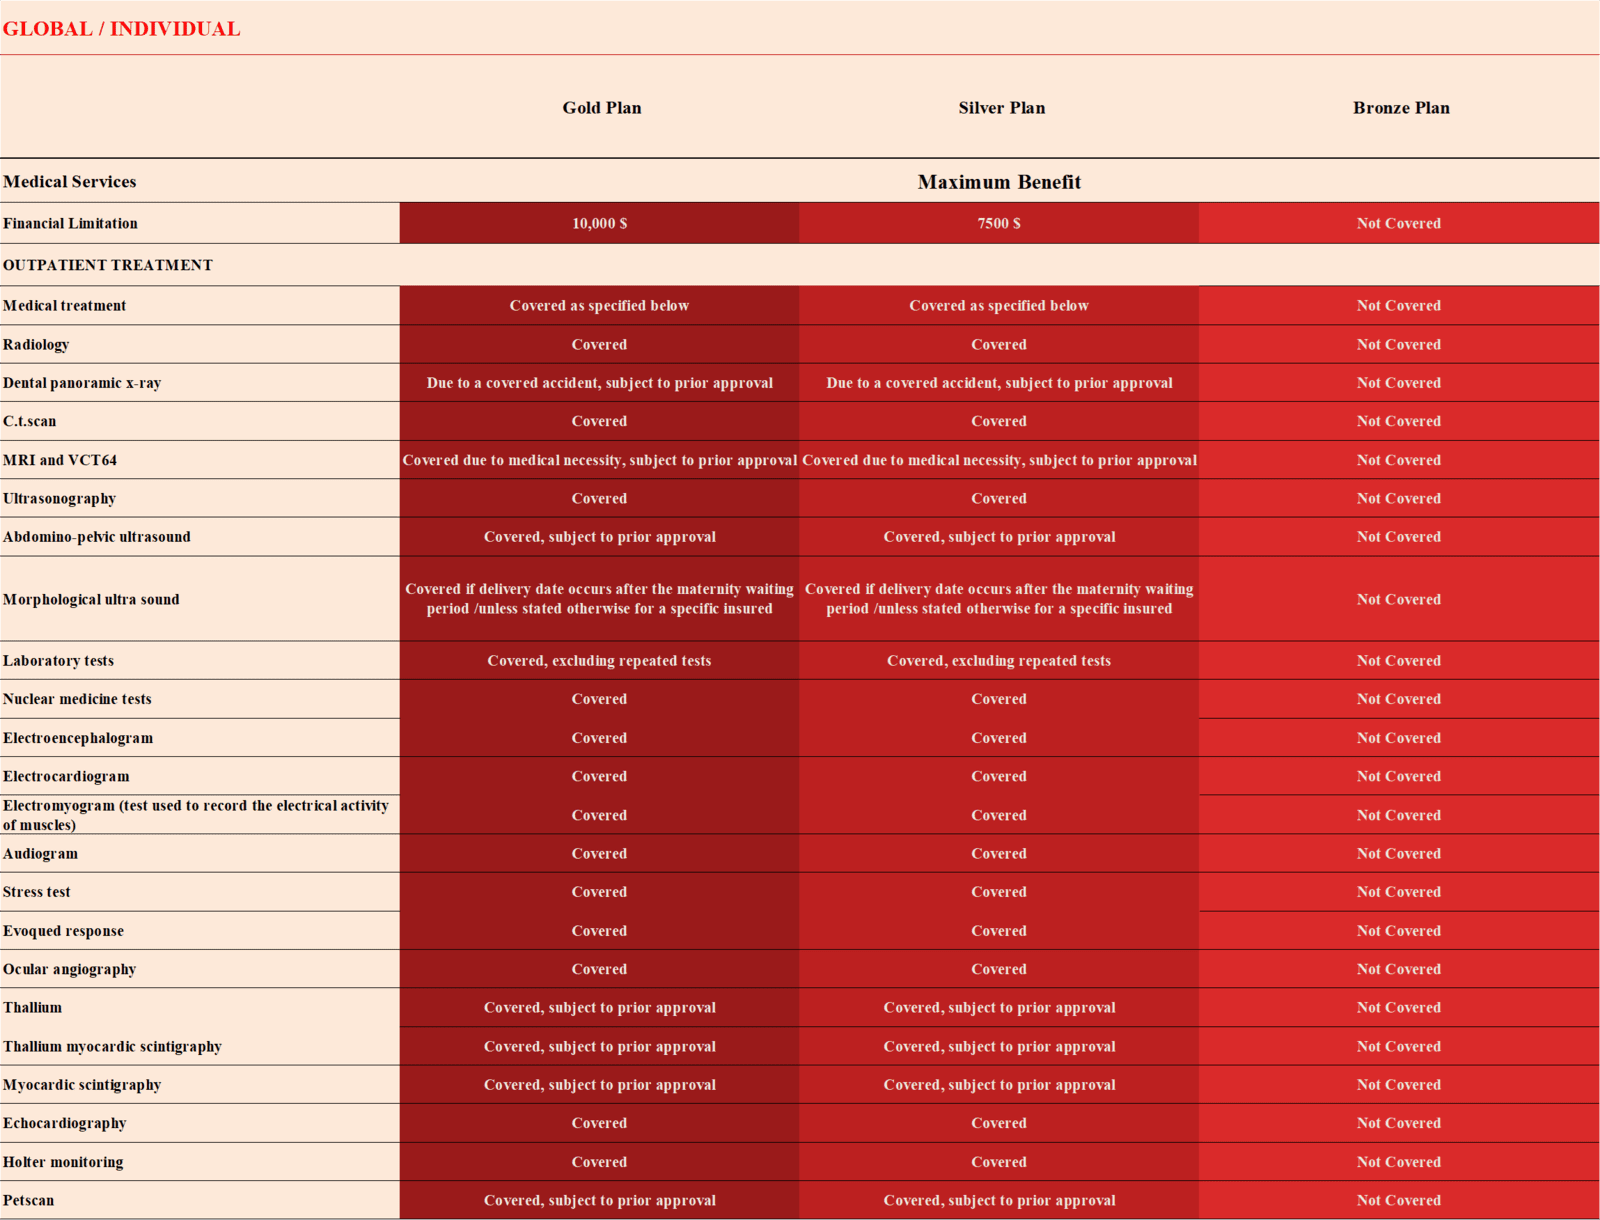Select Silver Plan cell for Laboratory tests
The height and width of the screenshot is (1220, 1600).
(999, 661)
